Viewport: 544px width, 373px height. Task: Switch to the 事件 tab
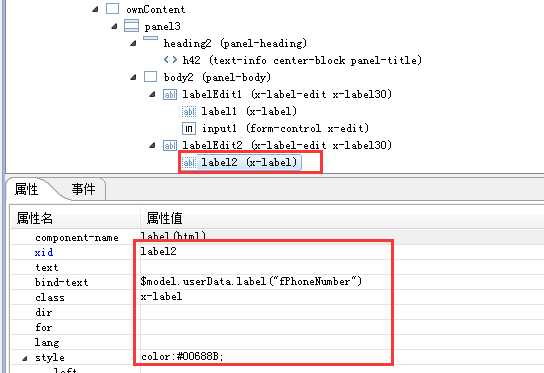click(83, 189)
